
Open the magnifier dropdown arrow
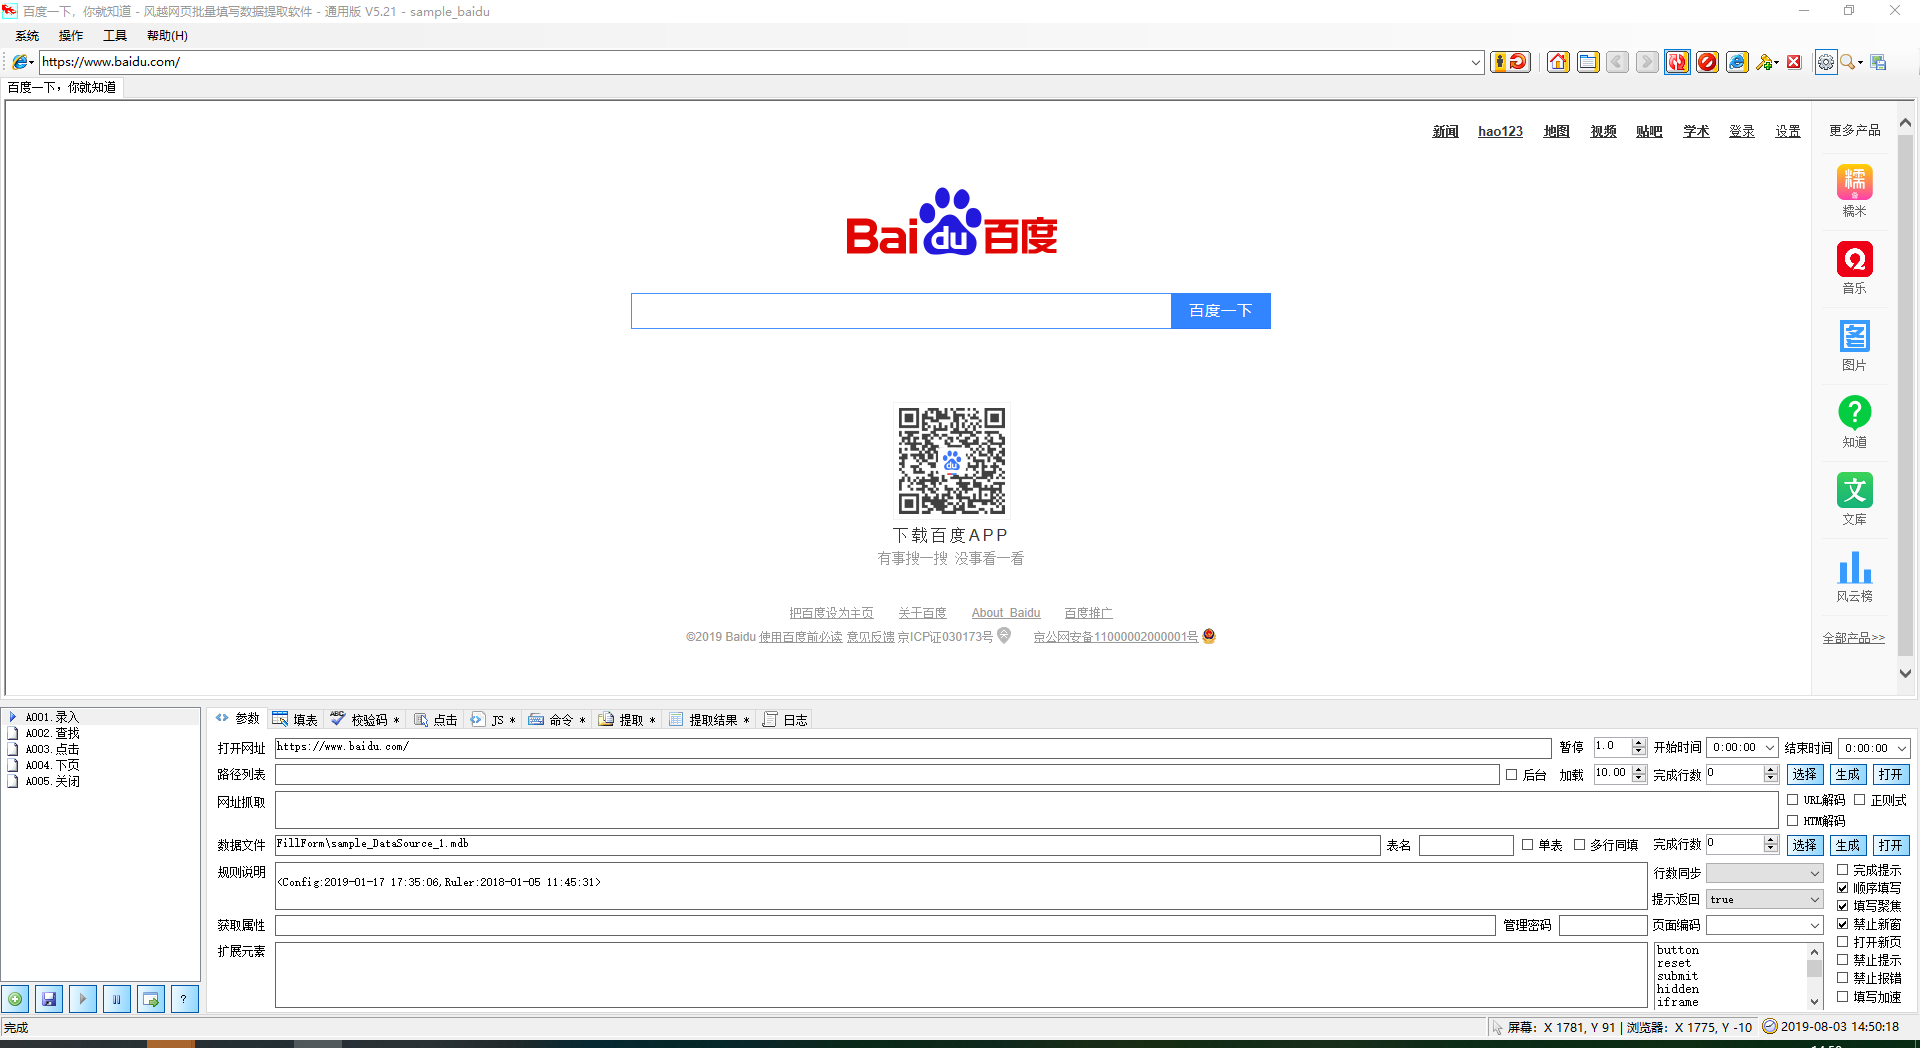(1859, 63)
